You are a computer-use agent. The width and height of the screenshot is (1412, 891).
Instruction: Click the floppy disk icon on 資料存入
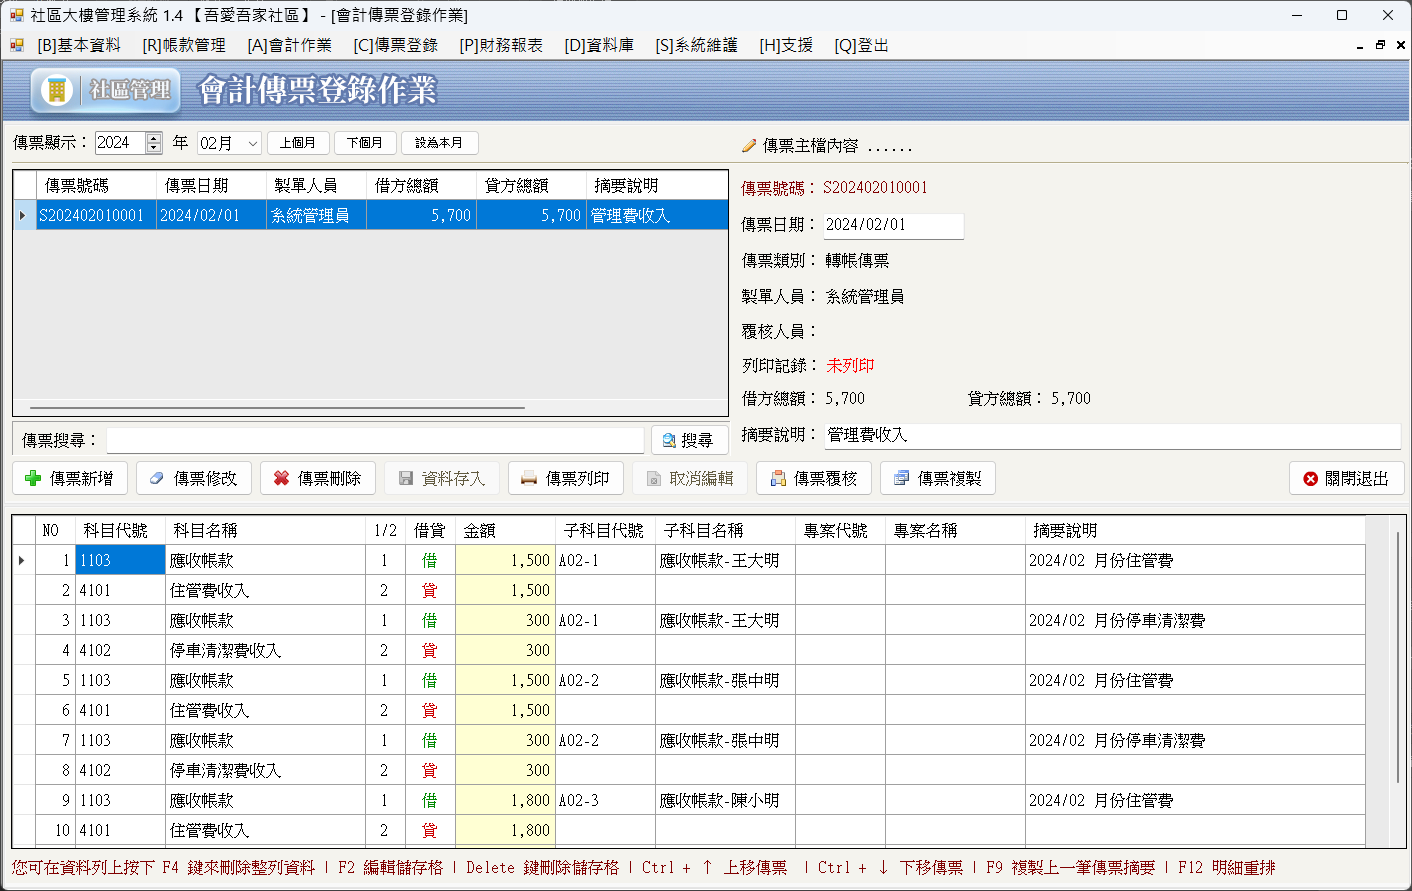406,479
